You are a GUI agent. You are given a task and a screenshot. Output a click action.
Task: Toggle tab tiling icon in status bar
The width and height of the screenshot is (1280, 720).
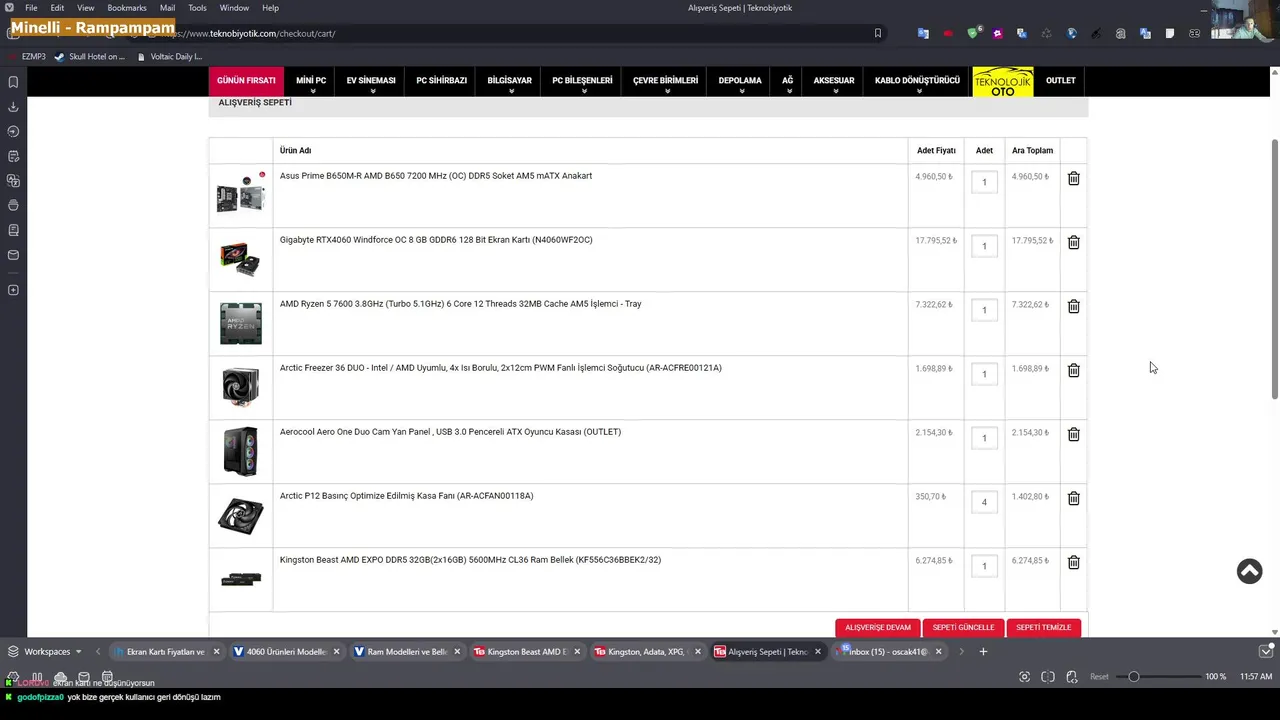1048,677
